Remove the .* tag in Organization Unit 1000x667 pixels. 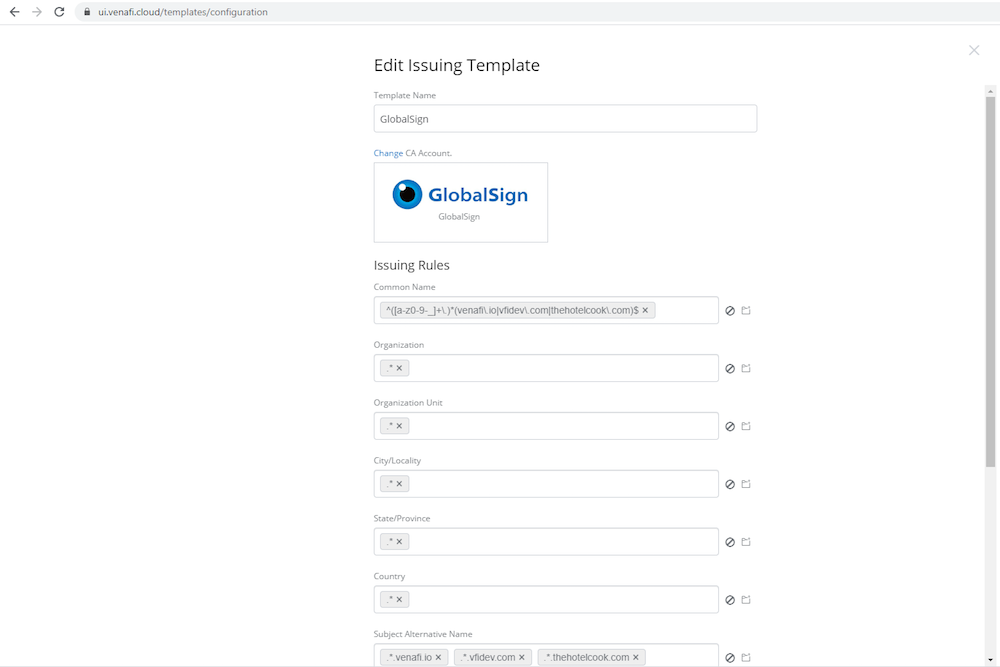(399, 426)
